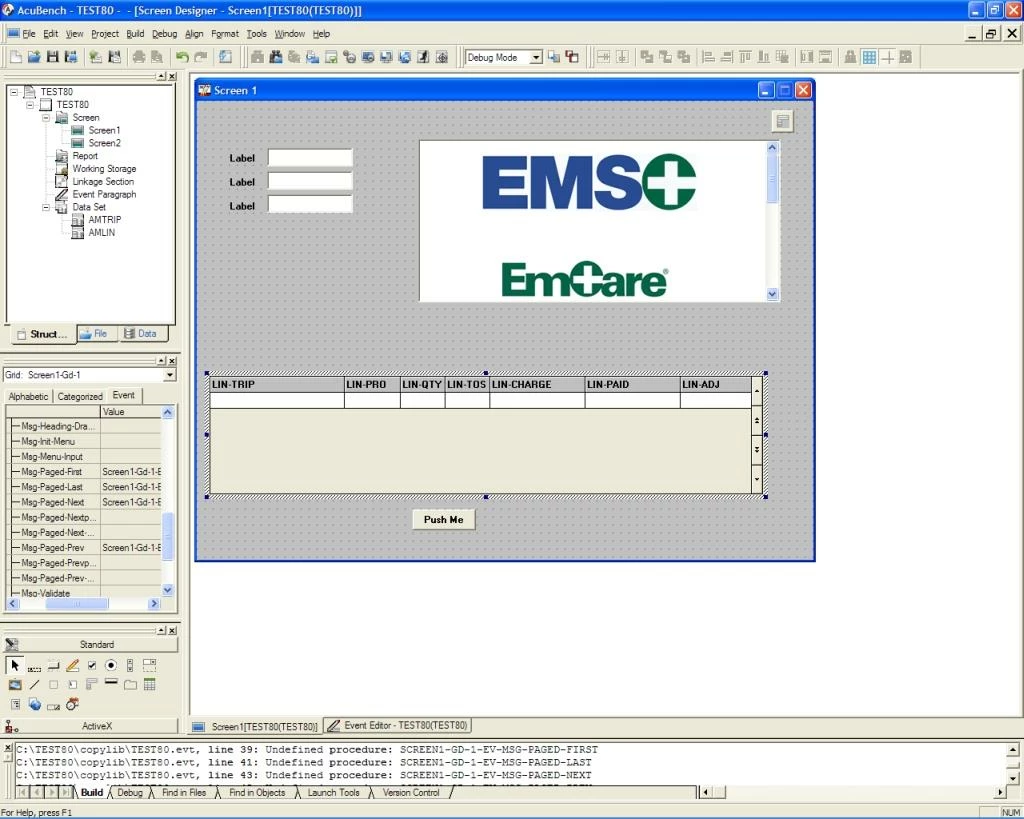Switch to the Categorized properties tab

80,396
